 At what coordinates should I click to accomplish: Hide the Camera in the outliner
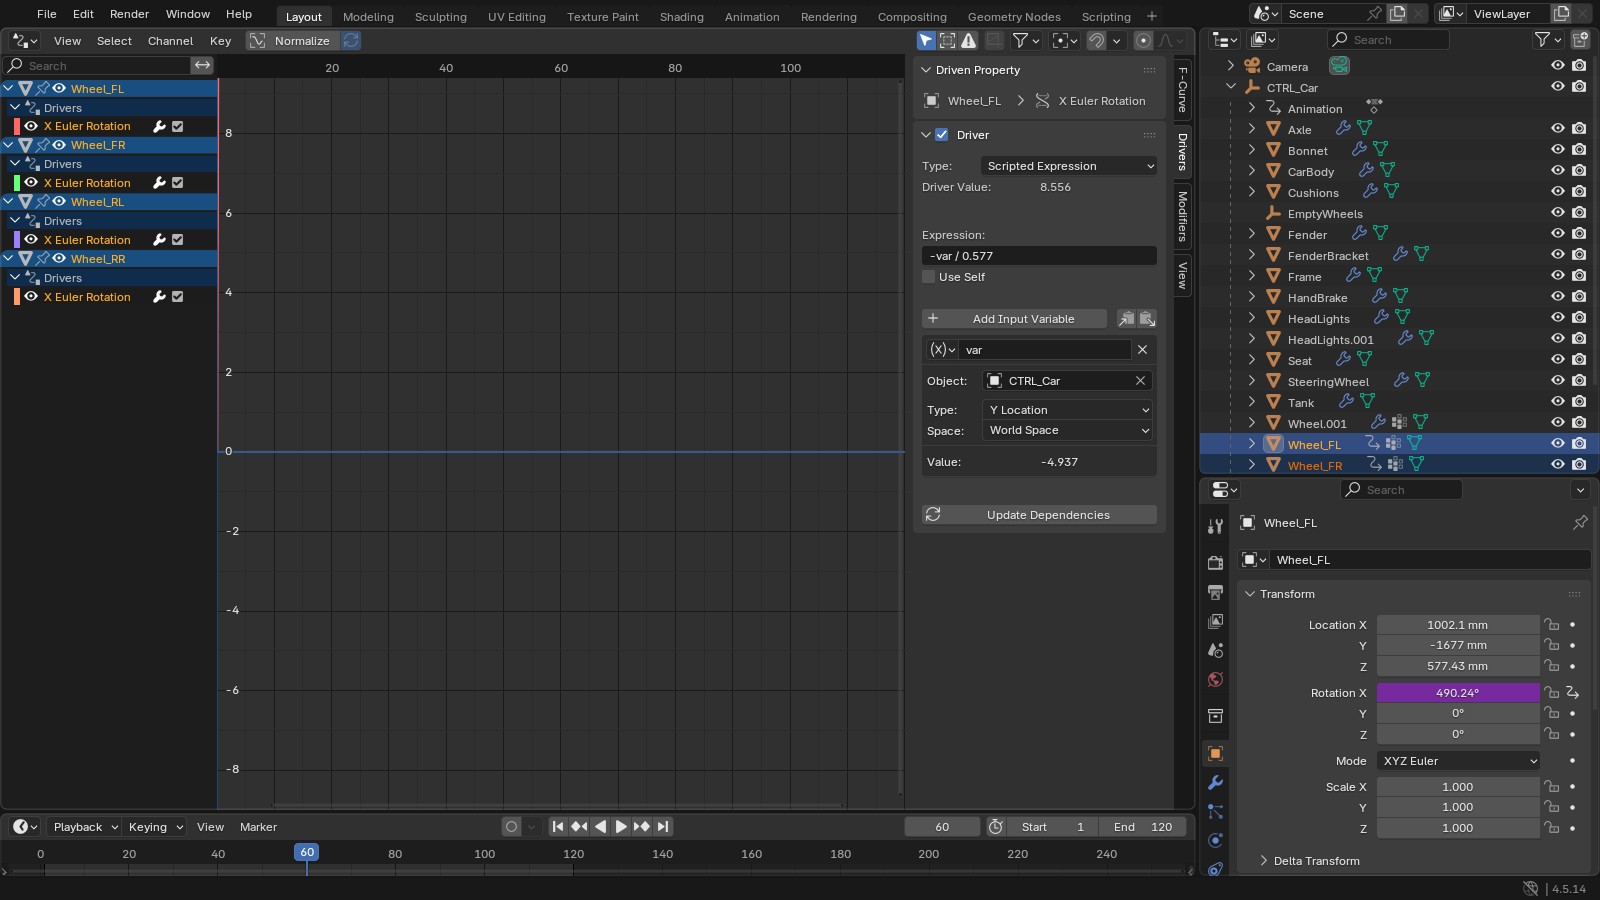coord(1557,66)
